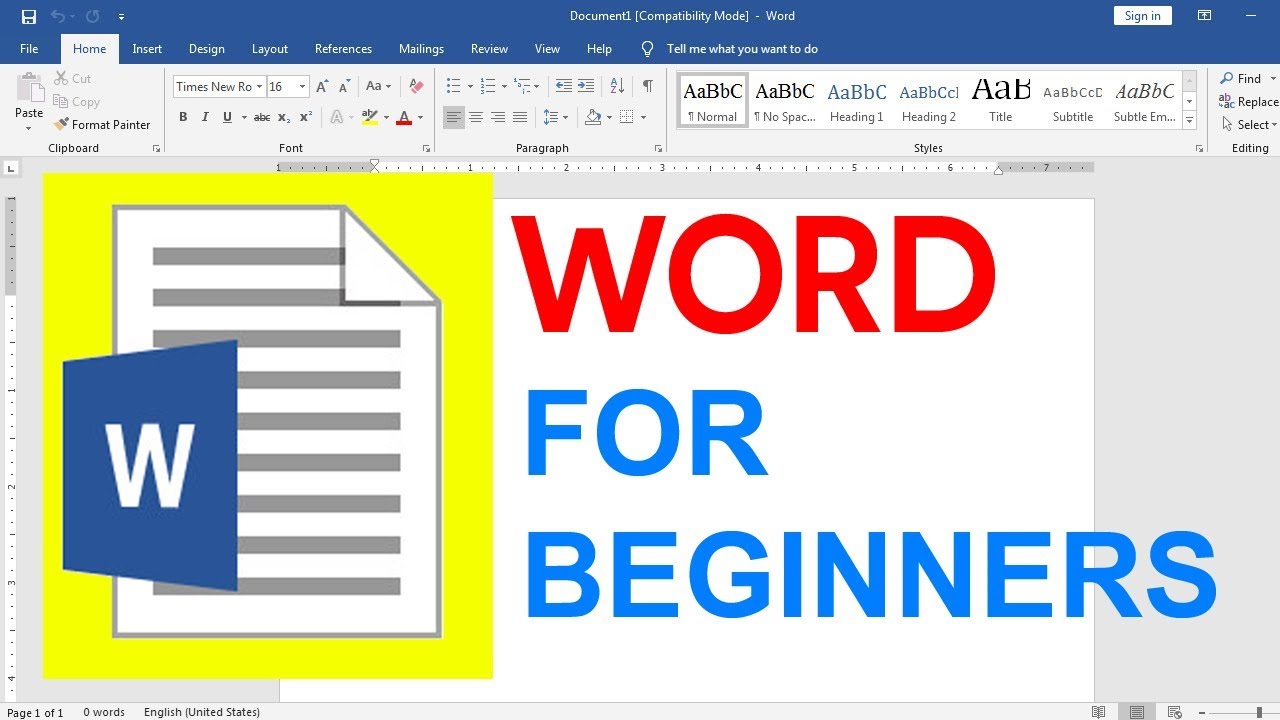Toggle Italic formatting
Image resolution: width=1280 pixels, height=720 pixels.
coord(205,117)
